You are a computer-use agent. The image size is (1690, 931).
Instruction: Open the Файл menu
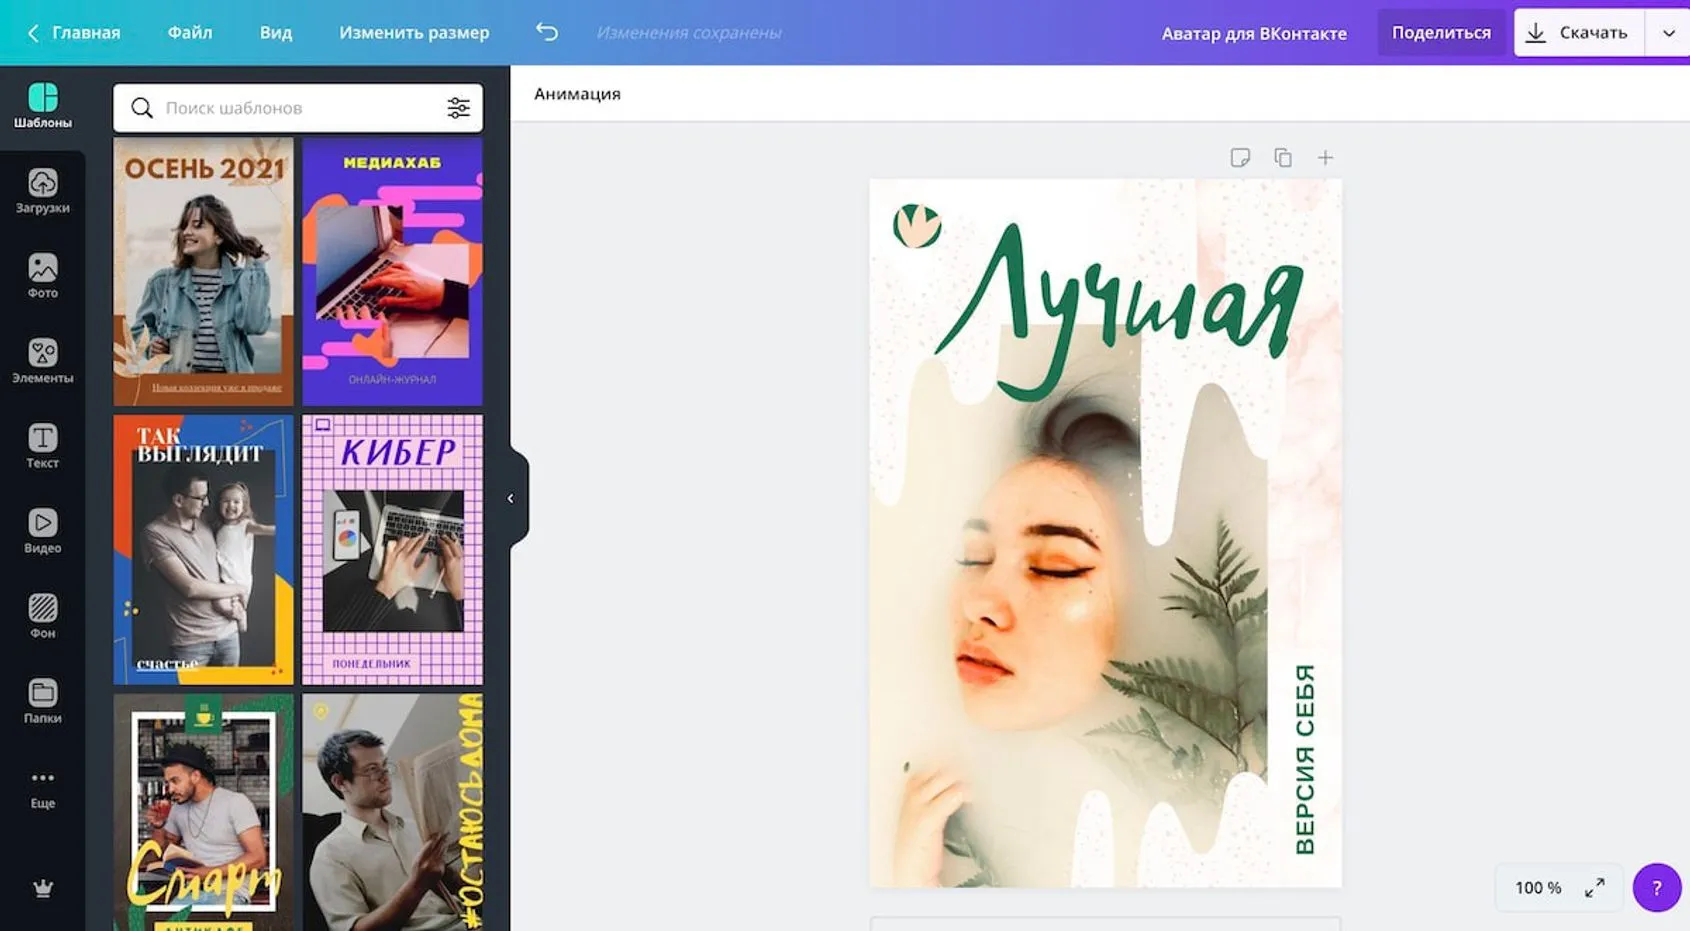coord(190,33)
